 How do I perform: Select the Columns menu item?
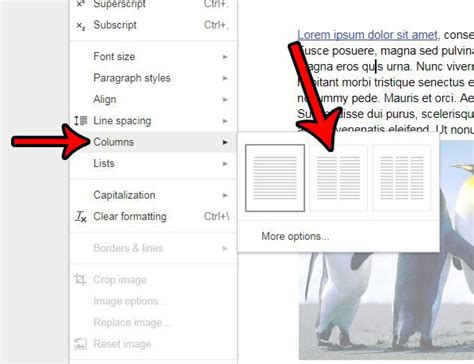pyautogui.click(x=154, y=142)
